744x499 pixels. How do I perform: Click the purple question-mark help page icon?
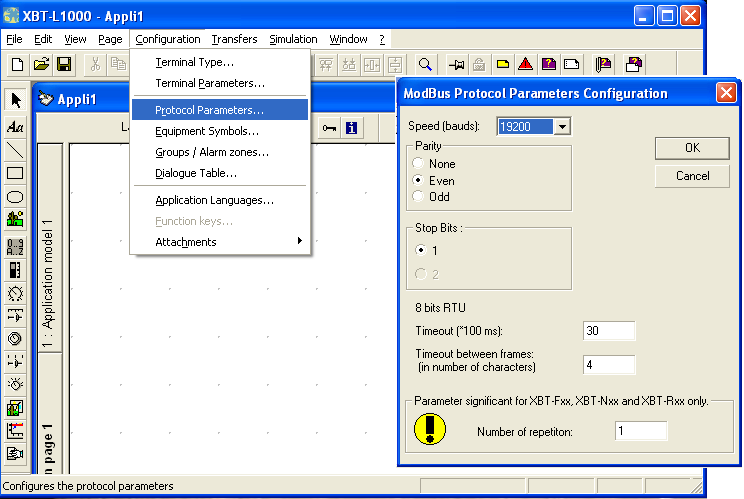[549, 64]
